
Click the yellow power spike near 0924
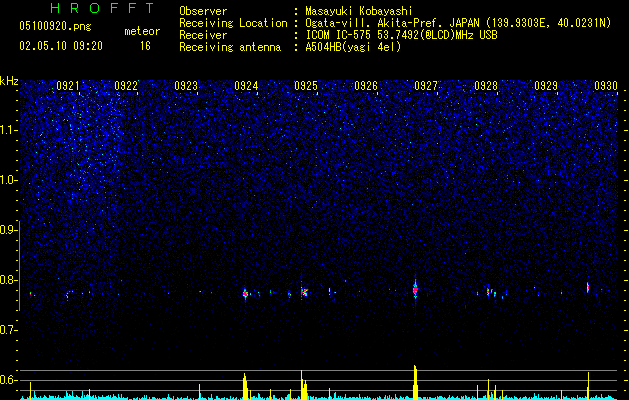245,386
